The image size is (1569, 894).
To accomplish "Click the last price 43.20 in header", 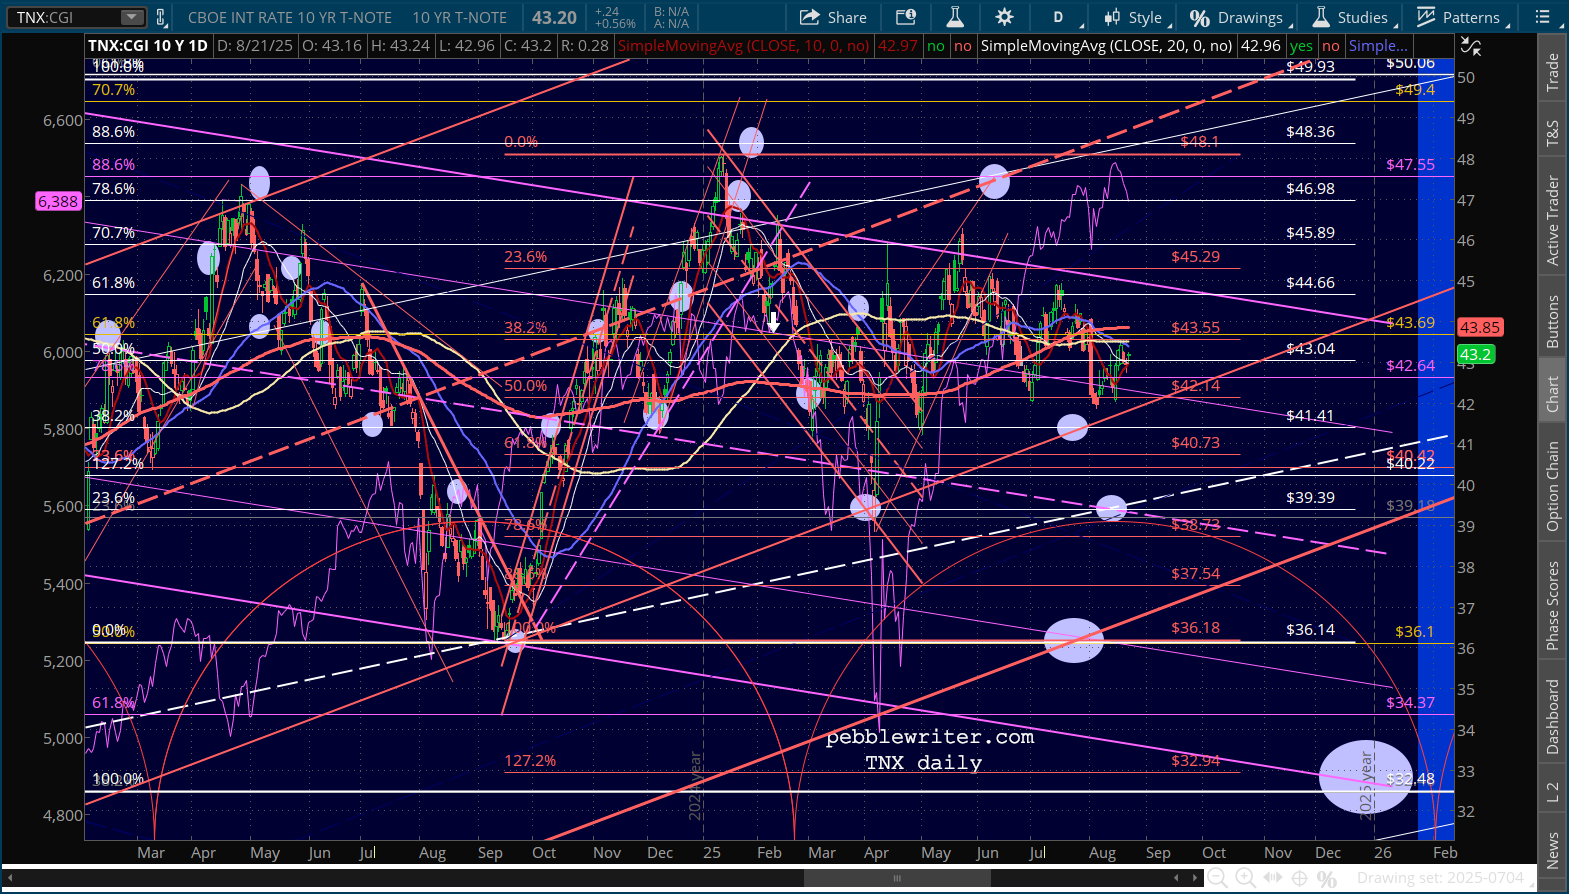I will pyautogui.click(x=554, y=17).
